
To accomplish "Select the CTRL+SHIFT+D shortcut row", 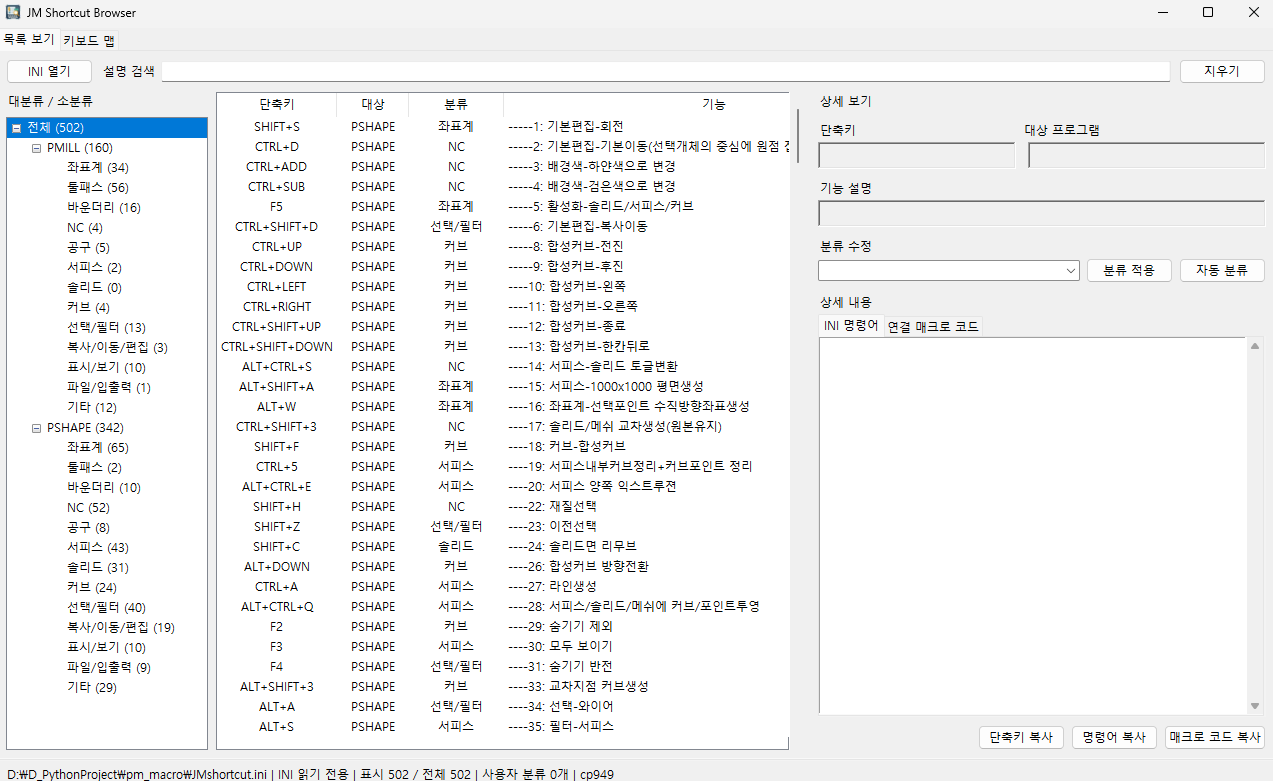I will [x=503, y=227].
